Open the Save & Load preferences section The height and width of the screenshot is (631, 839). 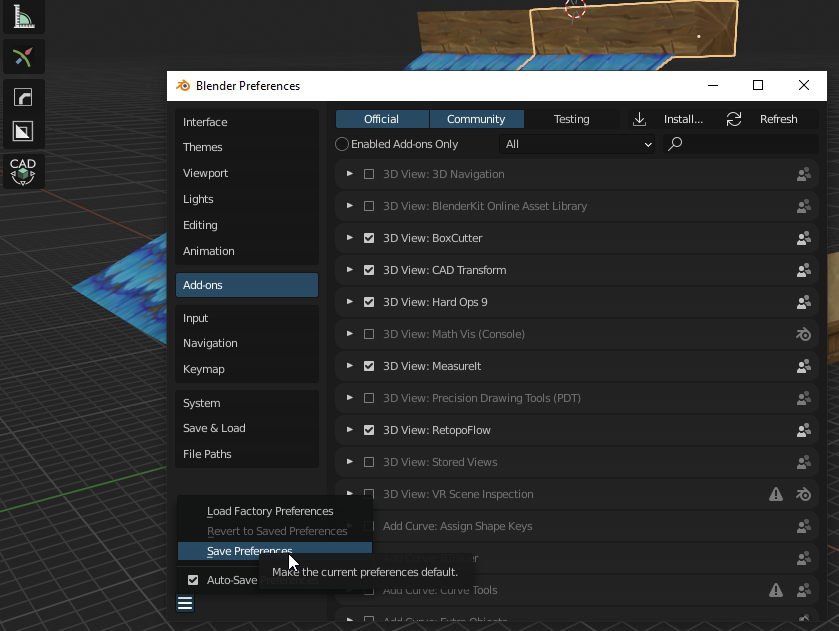tap(247, 428)
